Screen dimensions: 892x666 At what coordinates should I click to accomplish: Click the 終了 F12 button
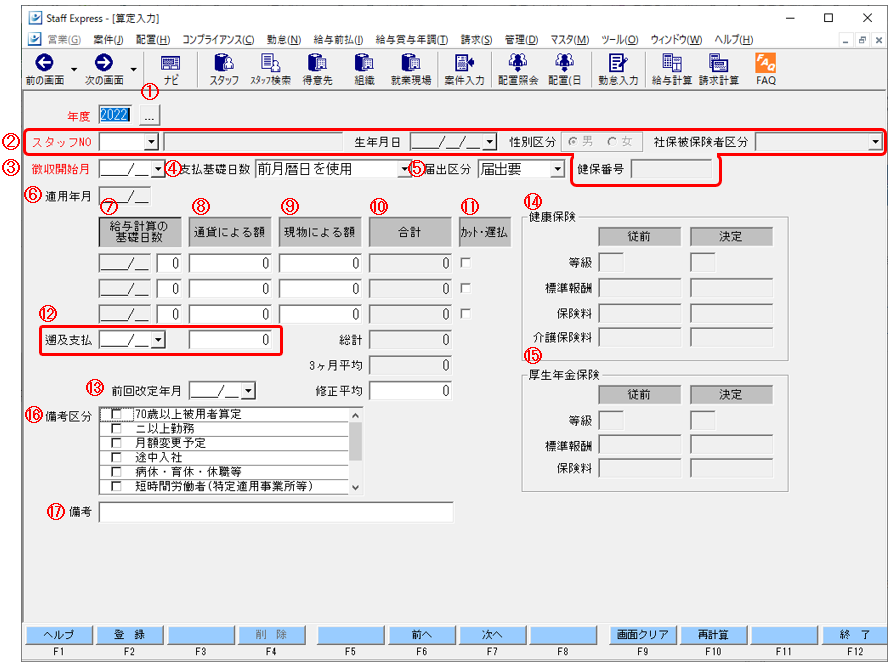click(x=855, y=635)
